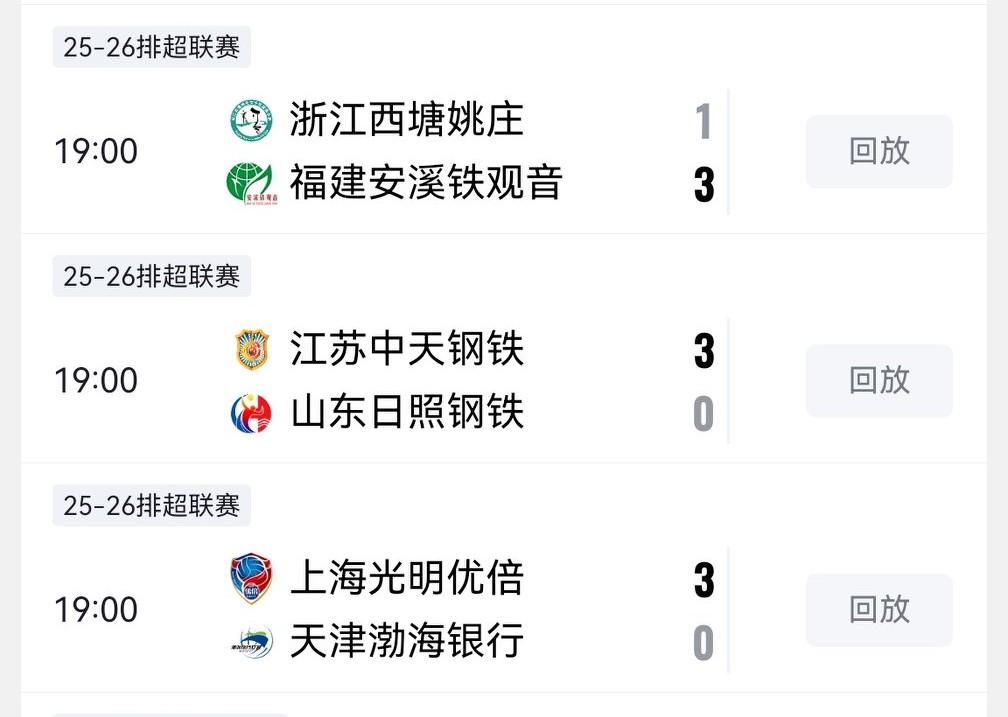Image resolution: width=1008 pixels, height=717 pixels.
Task: Click the score 3 beside 江苏中天钢铁
Action: coord(704,351)
